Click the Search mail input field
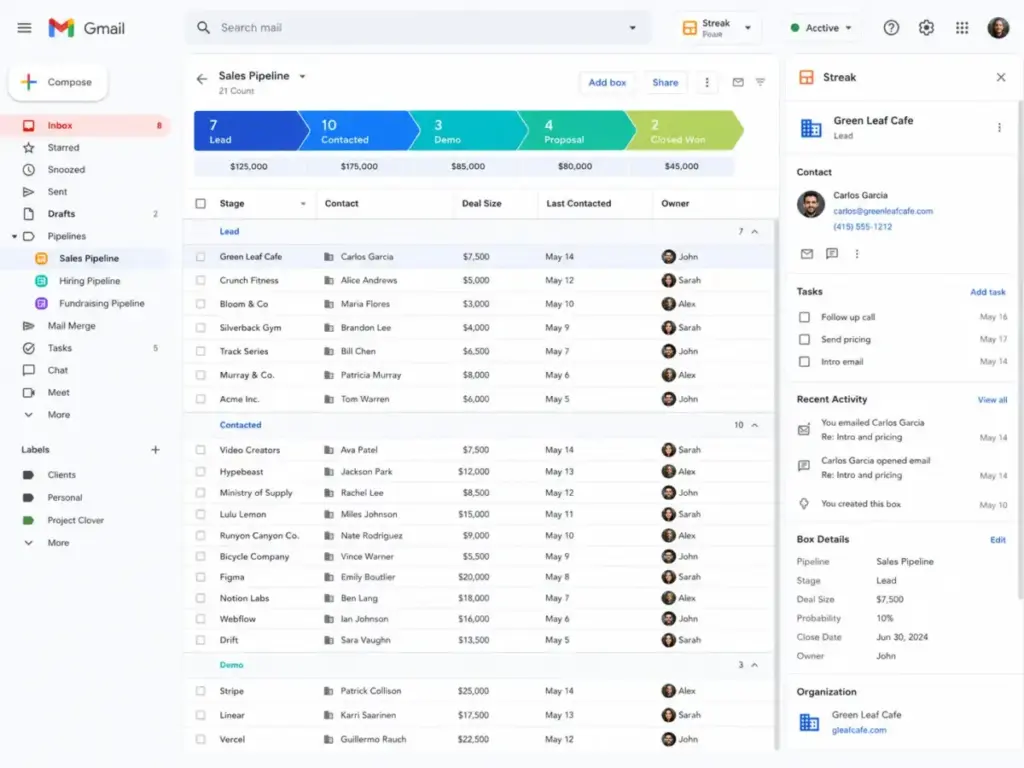The height and width of the screenshot is (768, 1024). point(418,27)
